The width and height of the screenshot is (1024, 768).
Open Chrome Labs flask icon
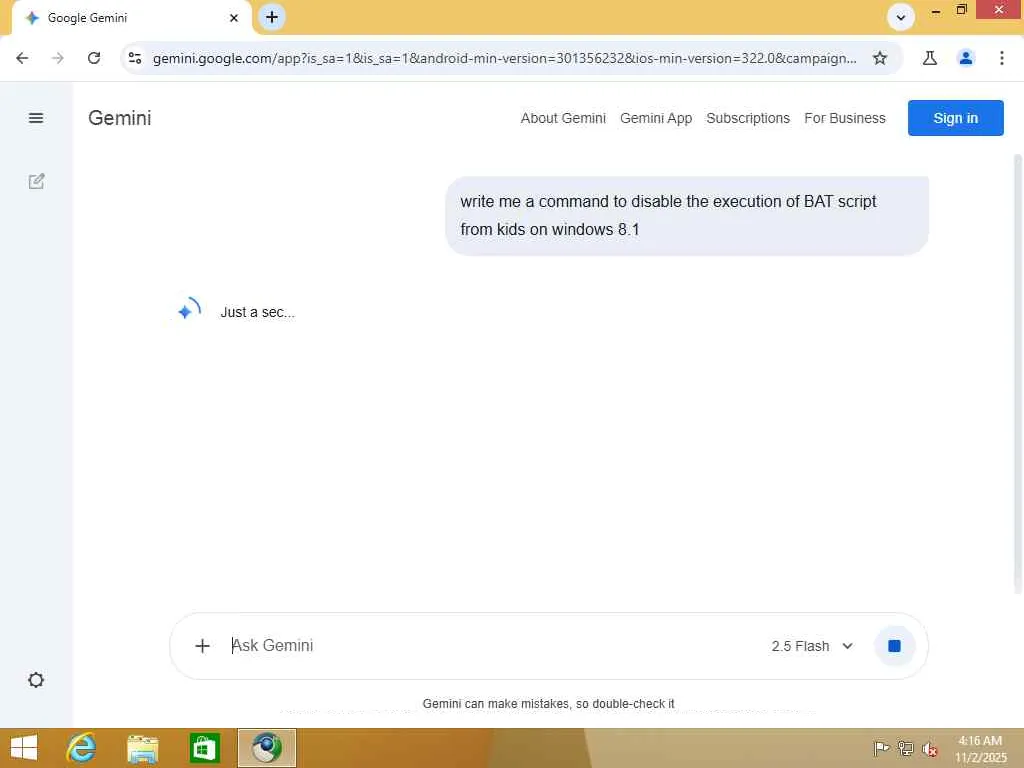929,58
